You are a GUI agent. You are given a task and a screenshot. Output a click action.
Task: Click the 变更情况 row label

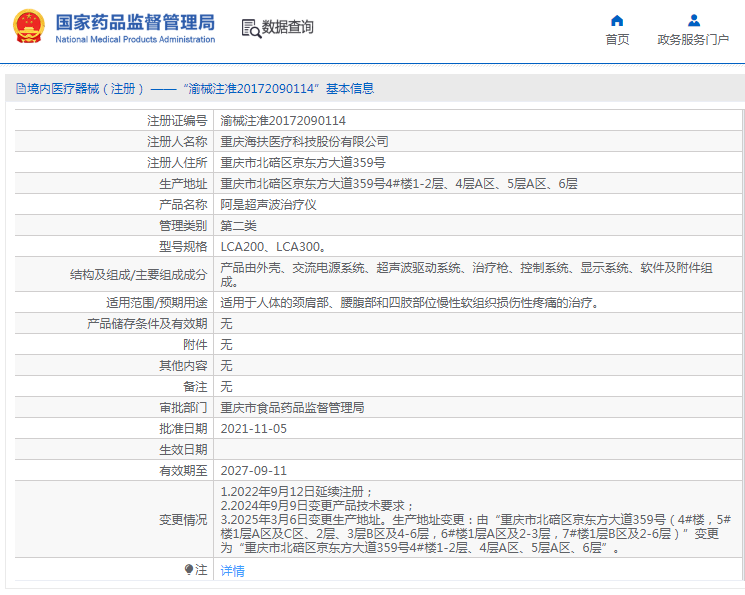click(183, 519)
